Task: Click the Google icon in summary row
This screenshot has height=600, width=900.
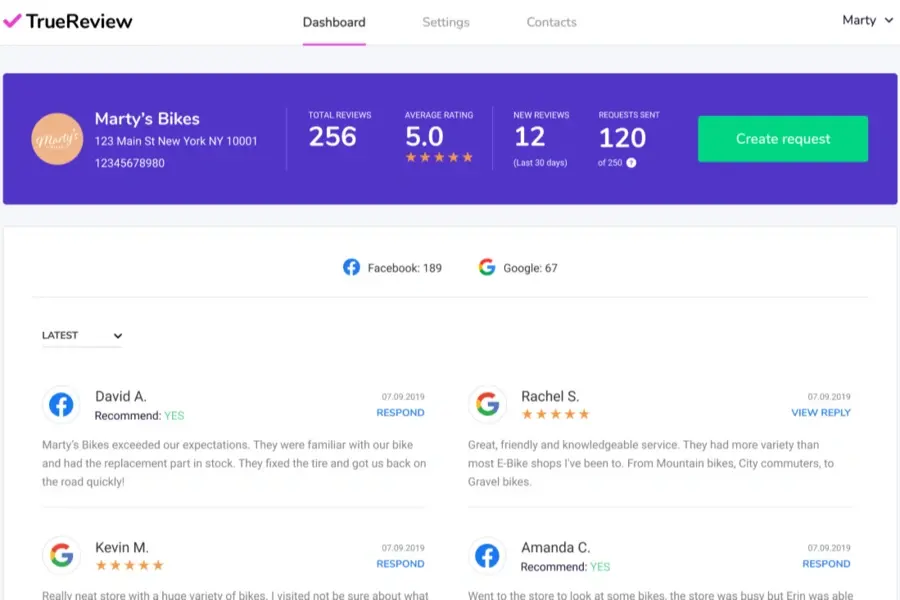Action: click(x=487, y=267)
